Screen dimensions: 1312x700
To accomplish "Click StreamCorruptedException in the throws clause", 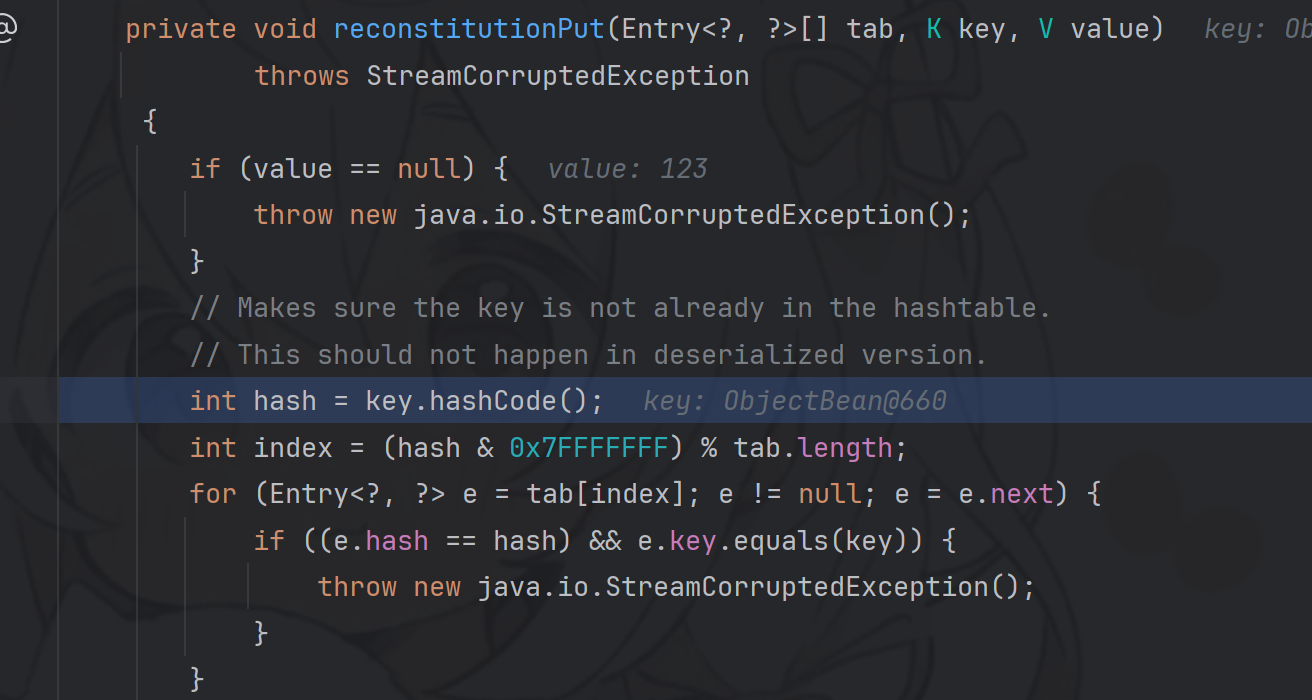I will (x=557, y=76).
